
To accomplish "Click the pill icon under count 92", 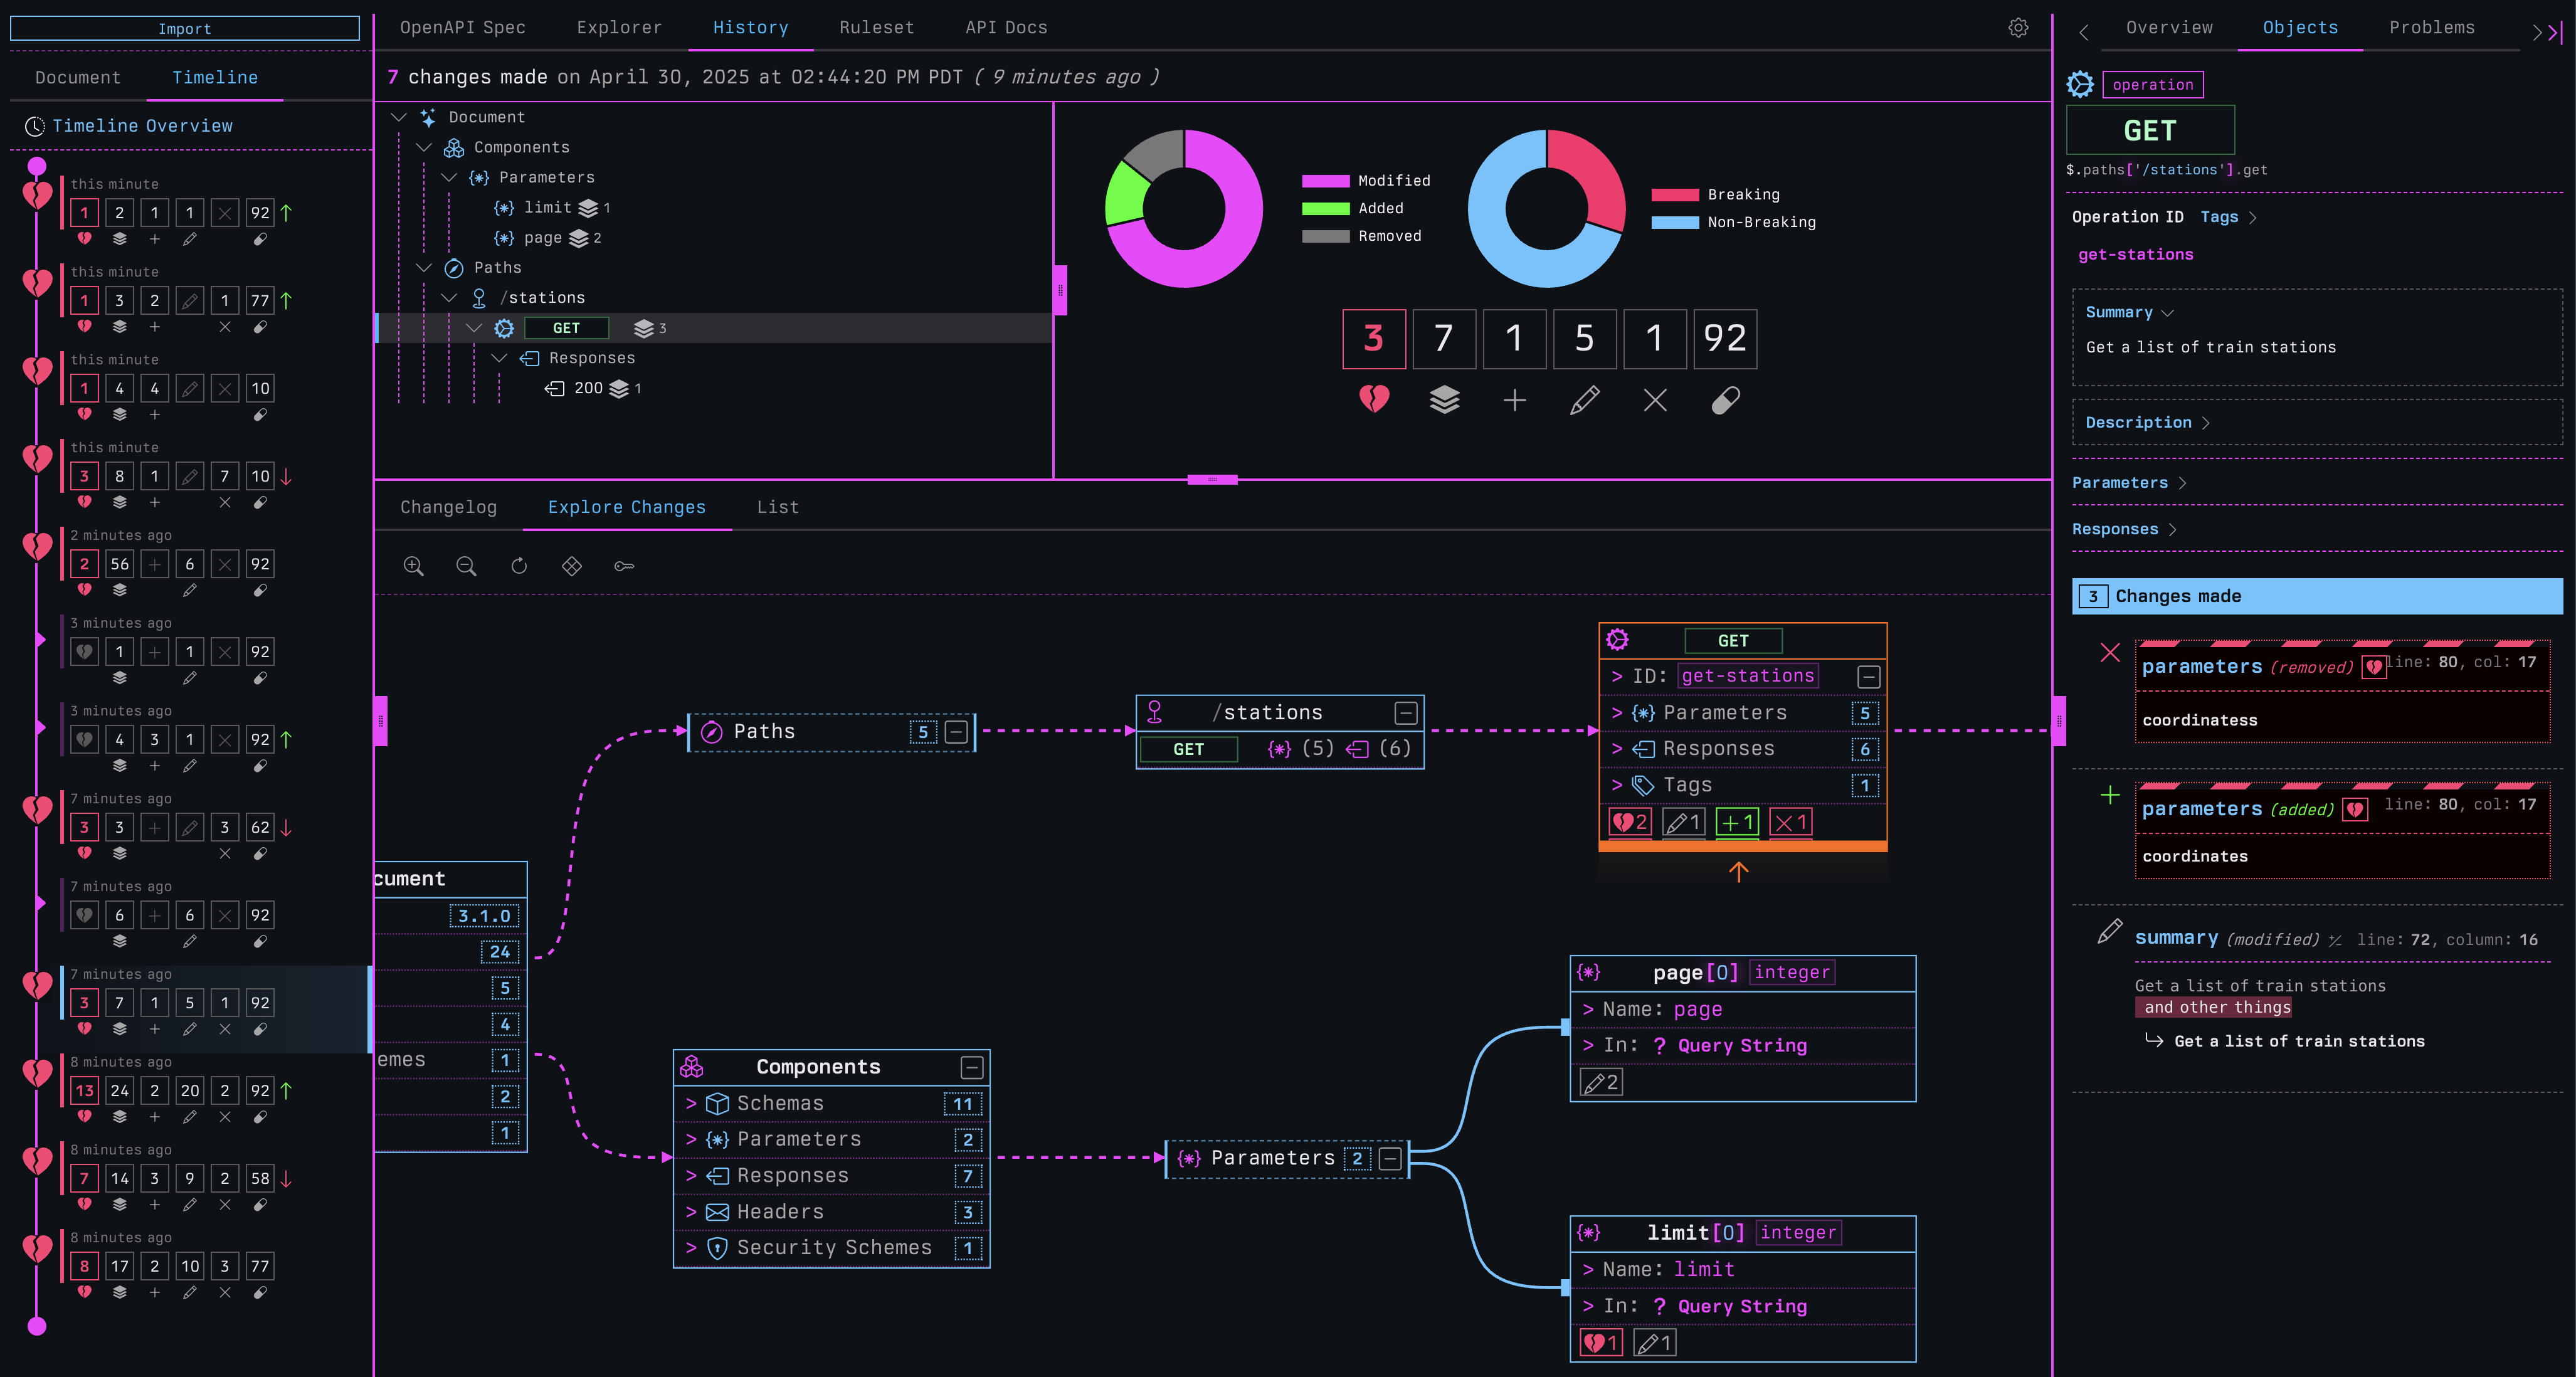I will (1726, 400).
